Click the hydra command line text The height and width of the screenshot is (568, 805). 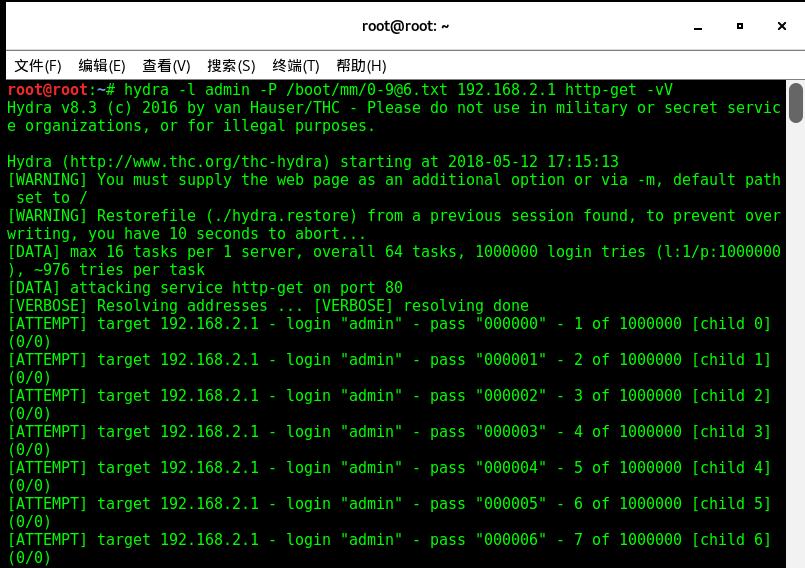pos(398,90)
